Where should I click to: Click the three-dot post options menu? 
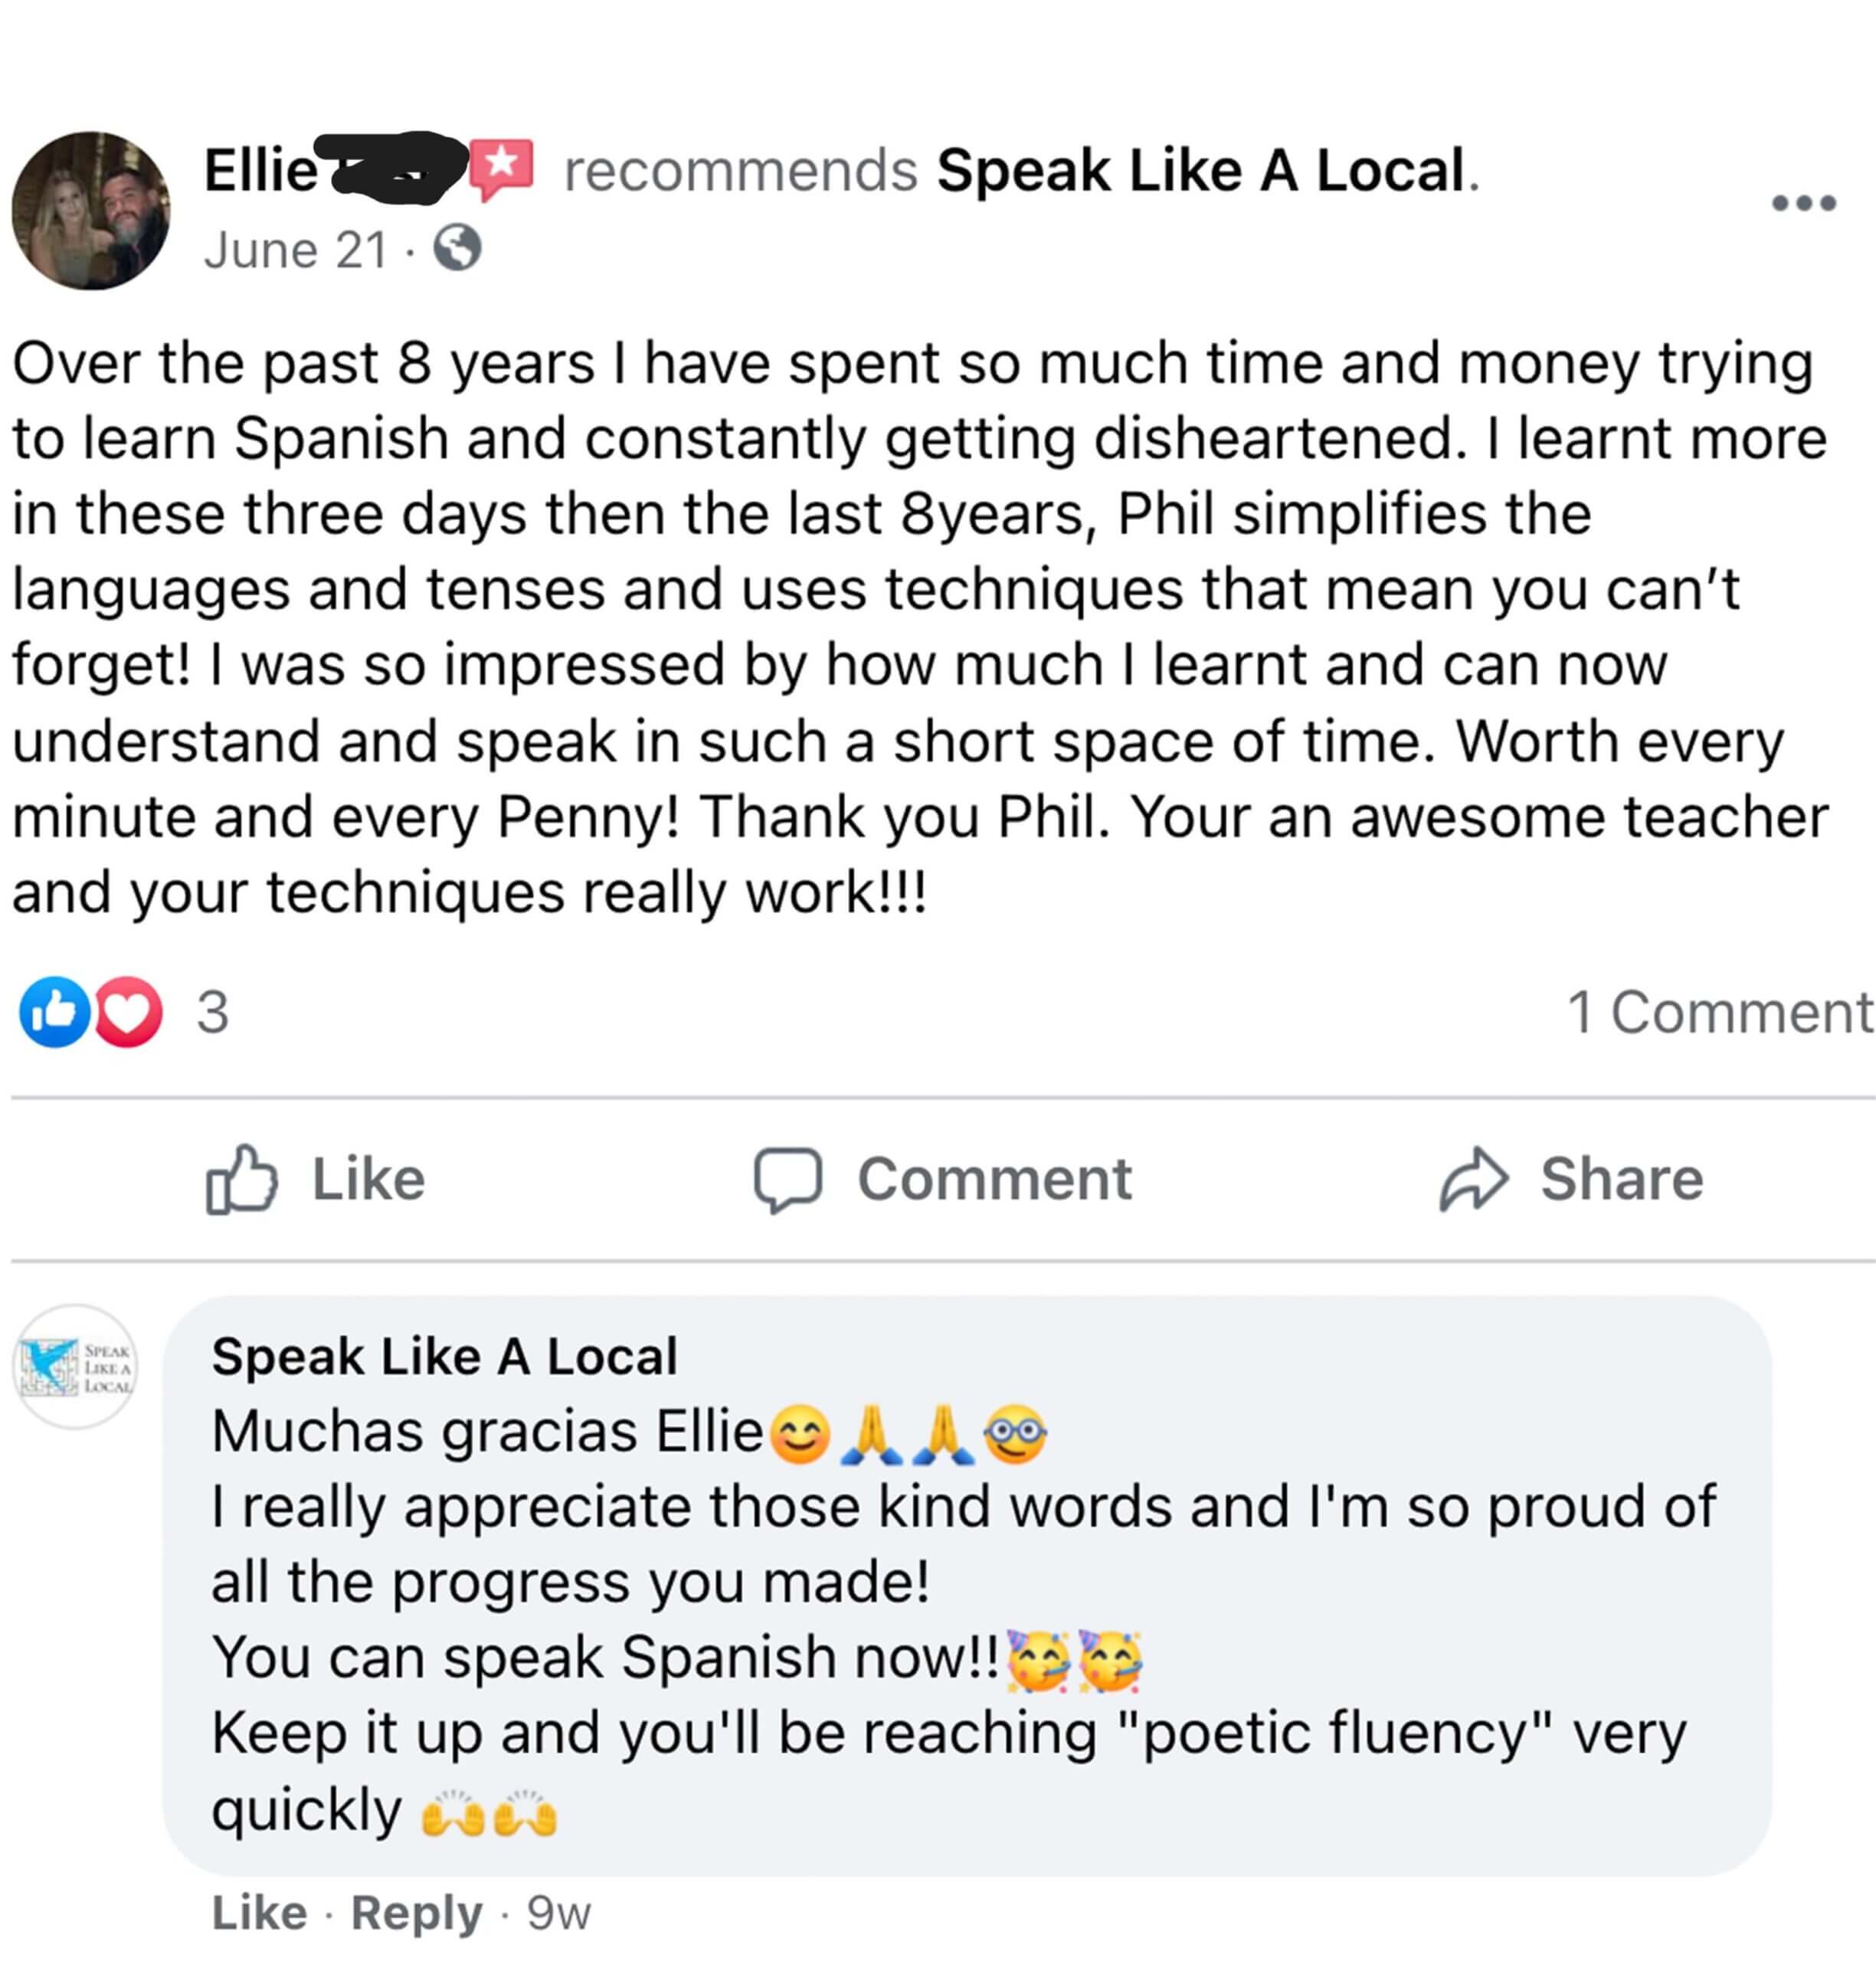pos(1803,203)
